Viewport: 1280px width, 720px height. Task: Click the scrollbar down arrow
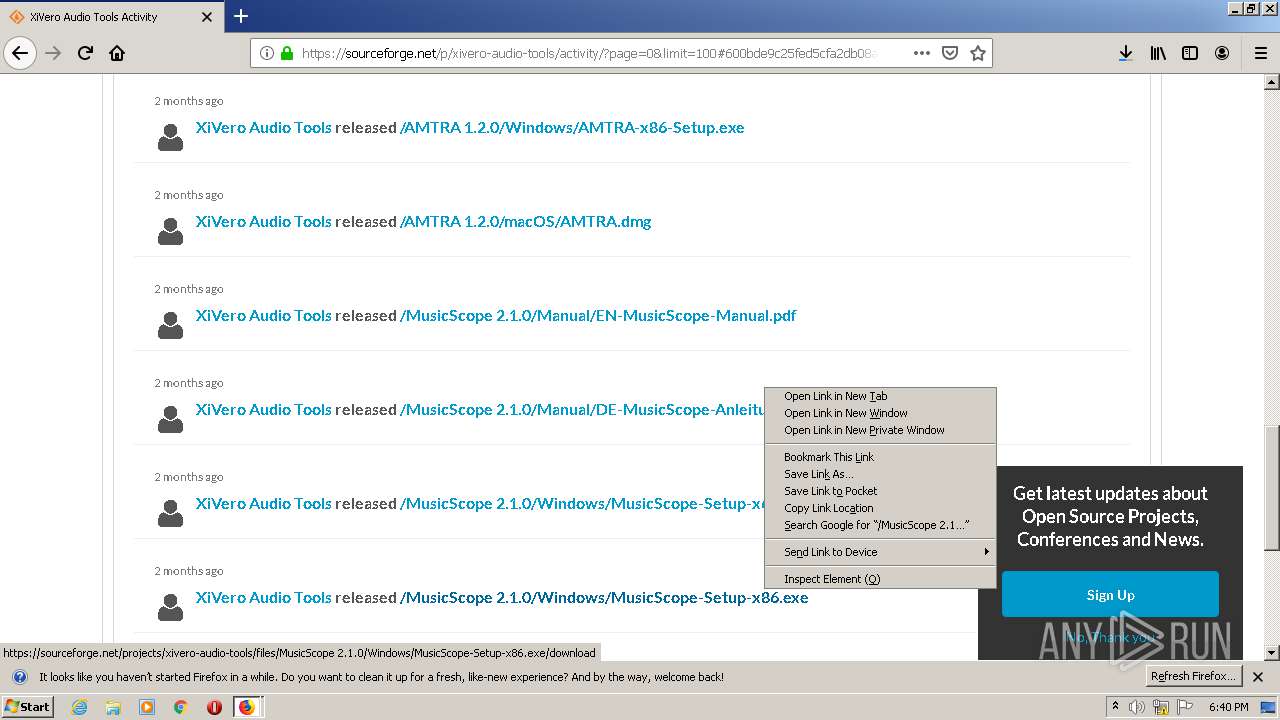click(1271, 653)
